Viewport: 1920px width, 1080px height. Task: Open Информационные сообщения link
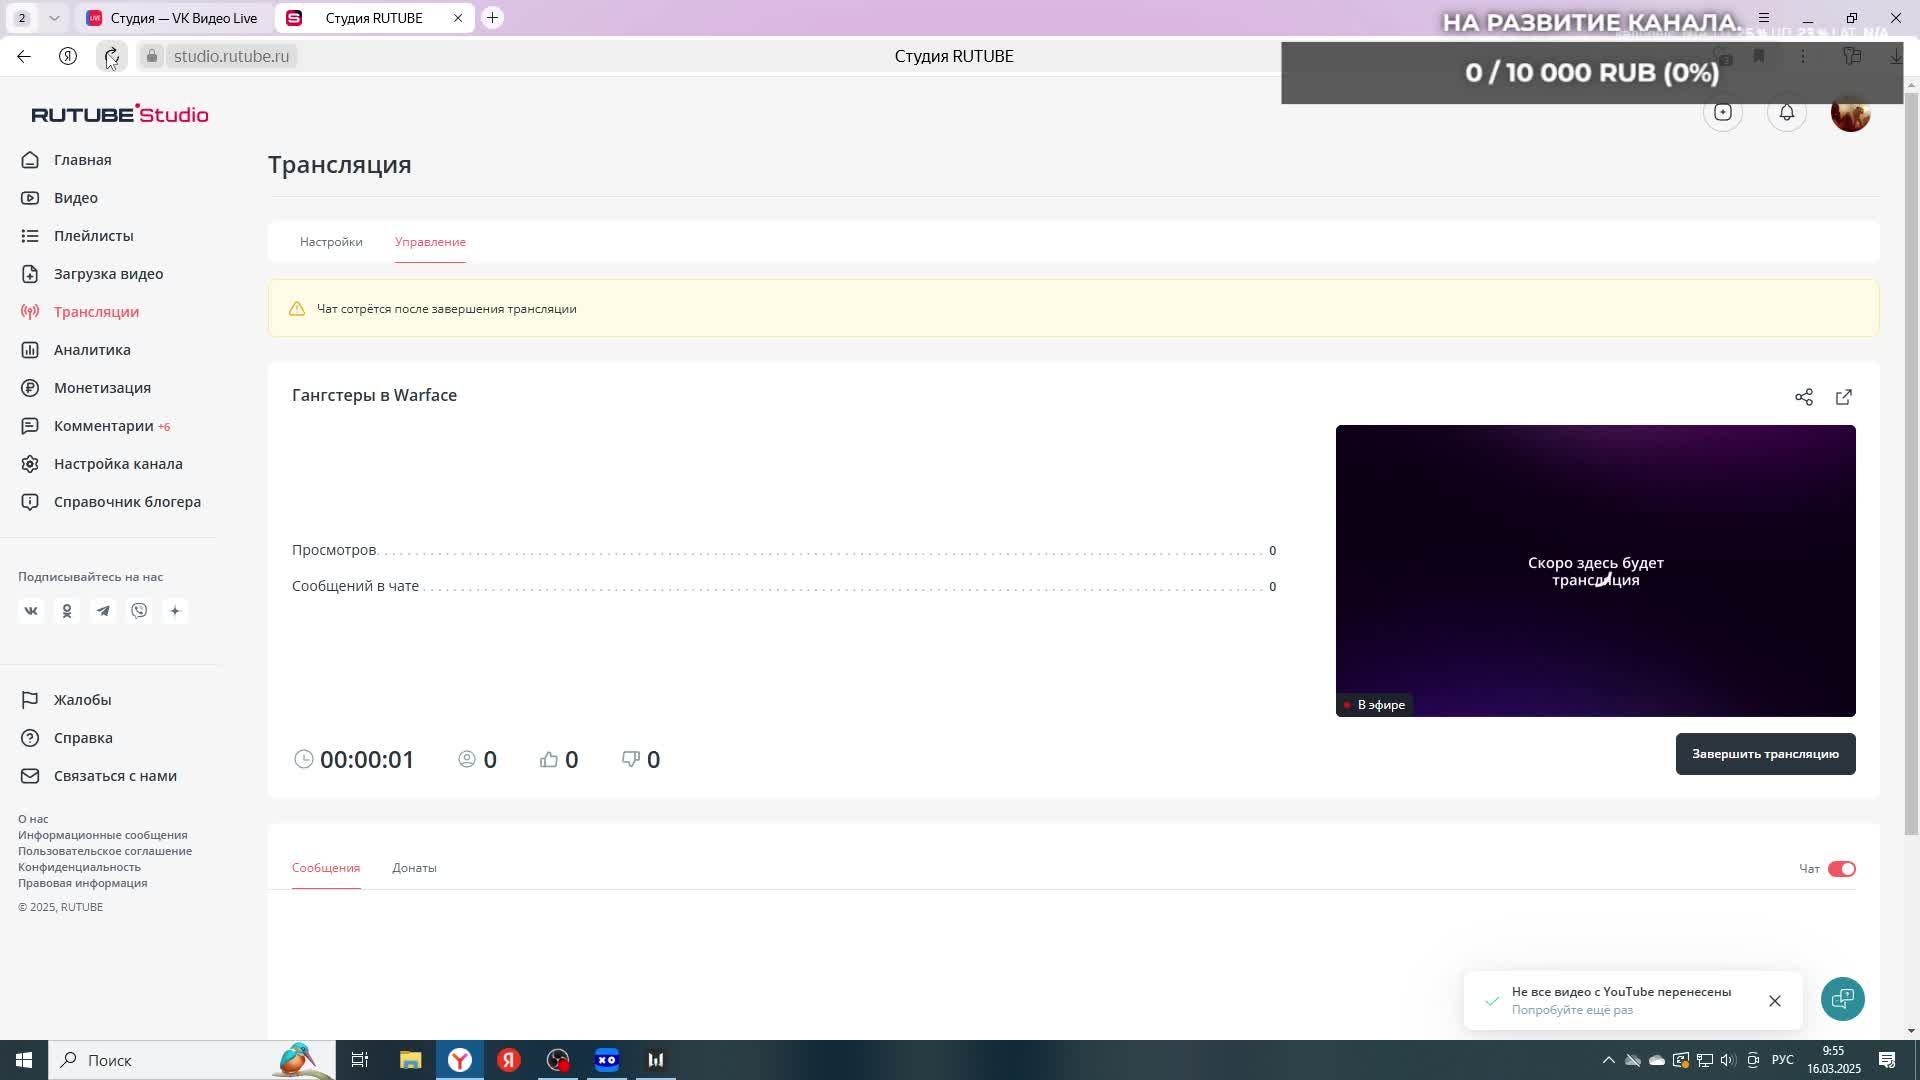(102, 835)
